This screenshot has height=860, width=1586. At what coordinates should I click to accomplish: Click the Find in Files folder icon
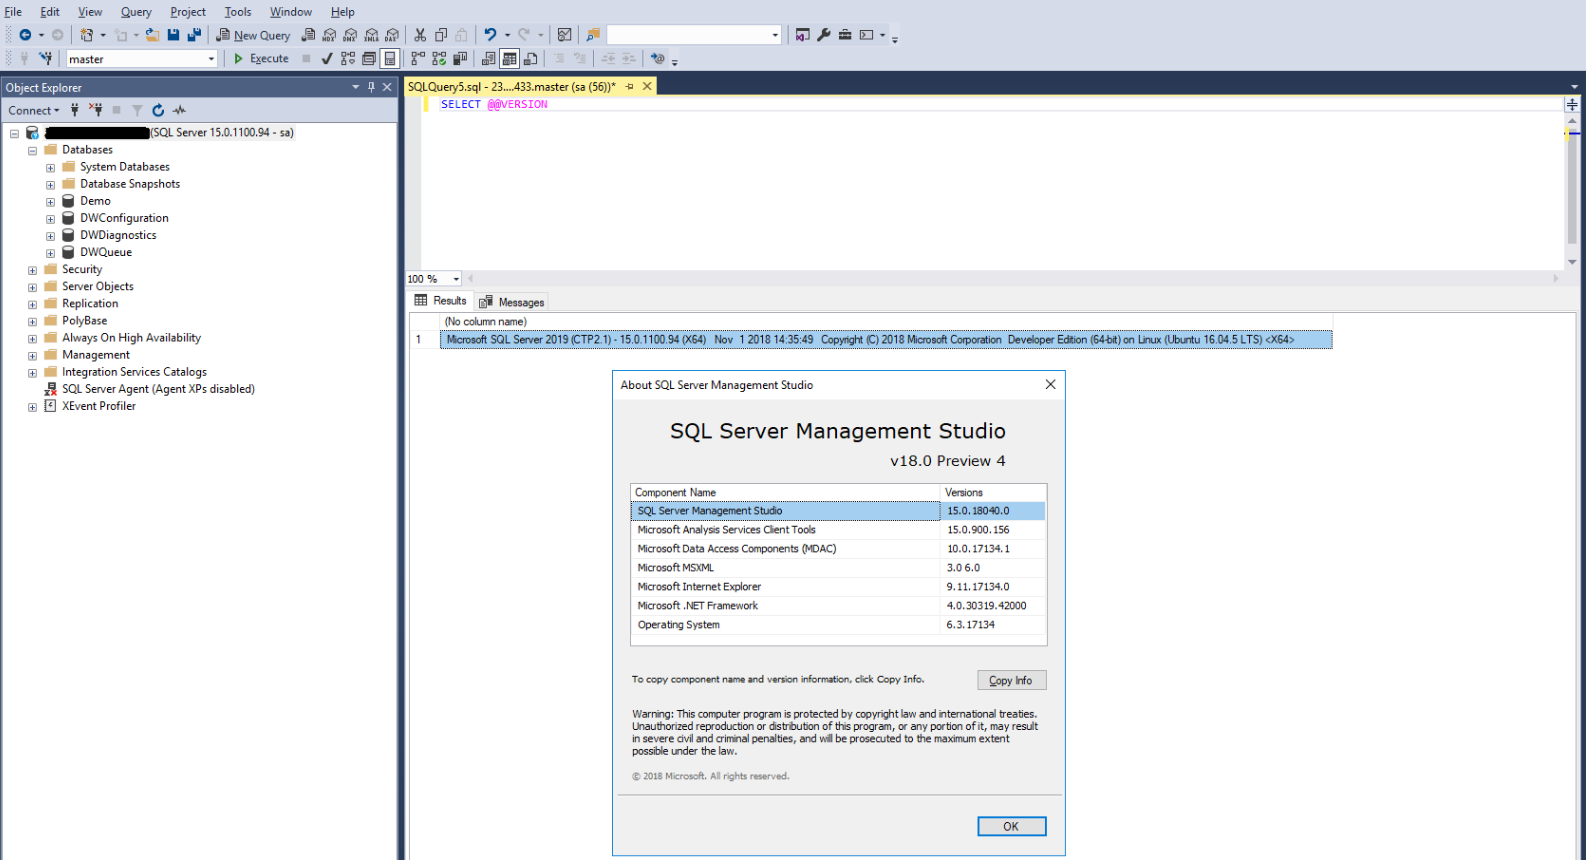pyautogui.click(x=593, y=35)
